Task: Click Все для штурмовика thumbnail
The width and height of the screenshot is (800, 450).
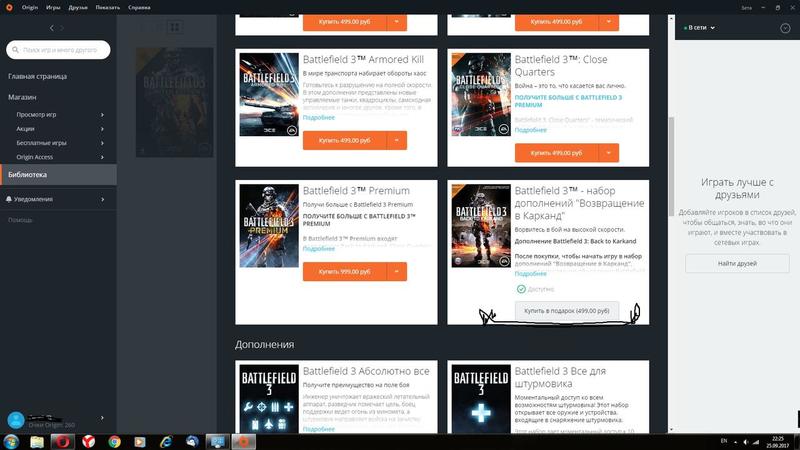Action: pos(481,399)
